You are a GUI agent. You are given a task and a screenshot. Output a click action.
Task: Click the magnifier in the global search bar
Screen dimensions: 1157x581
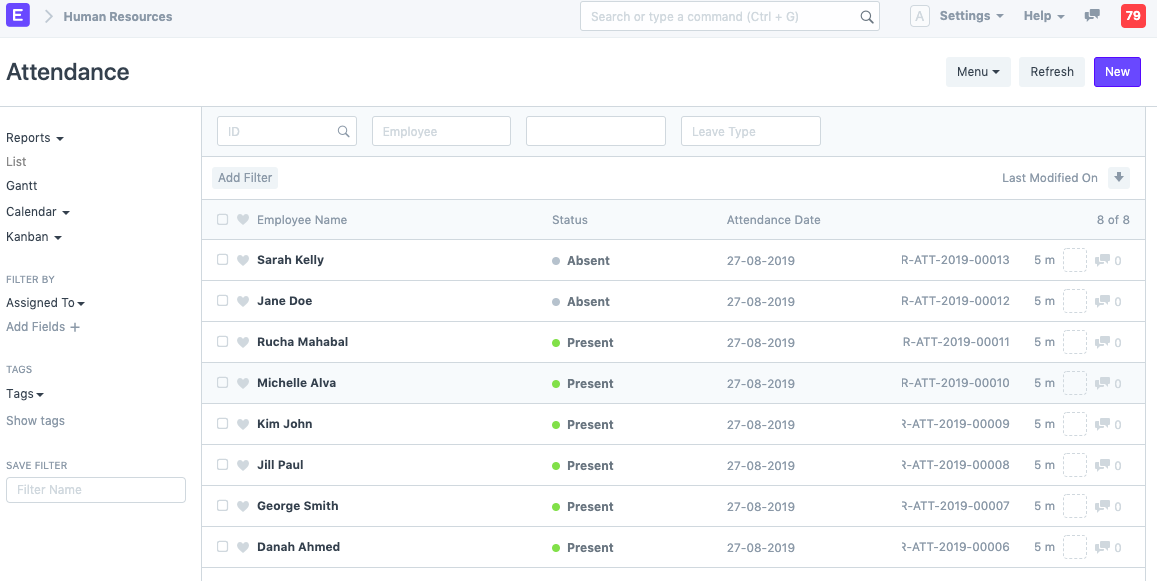tap(866, 16)
